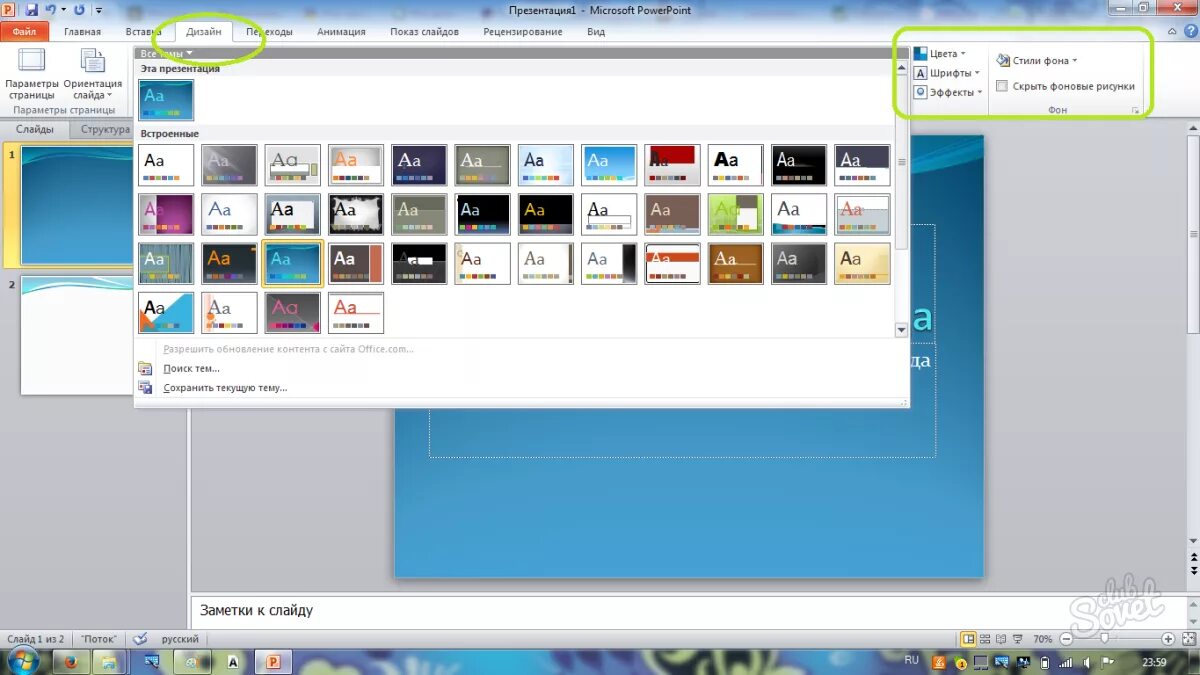Switch to the Показ слайдов tab

tap(424, 32)
